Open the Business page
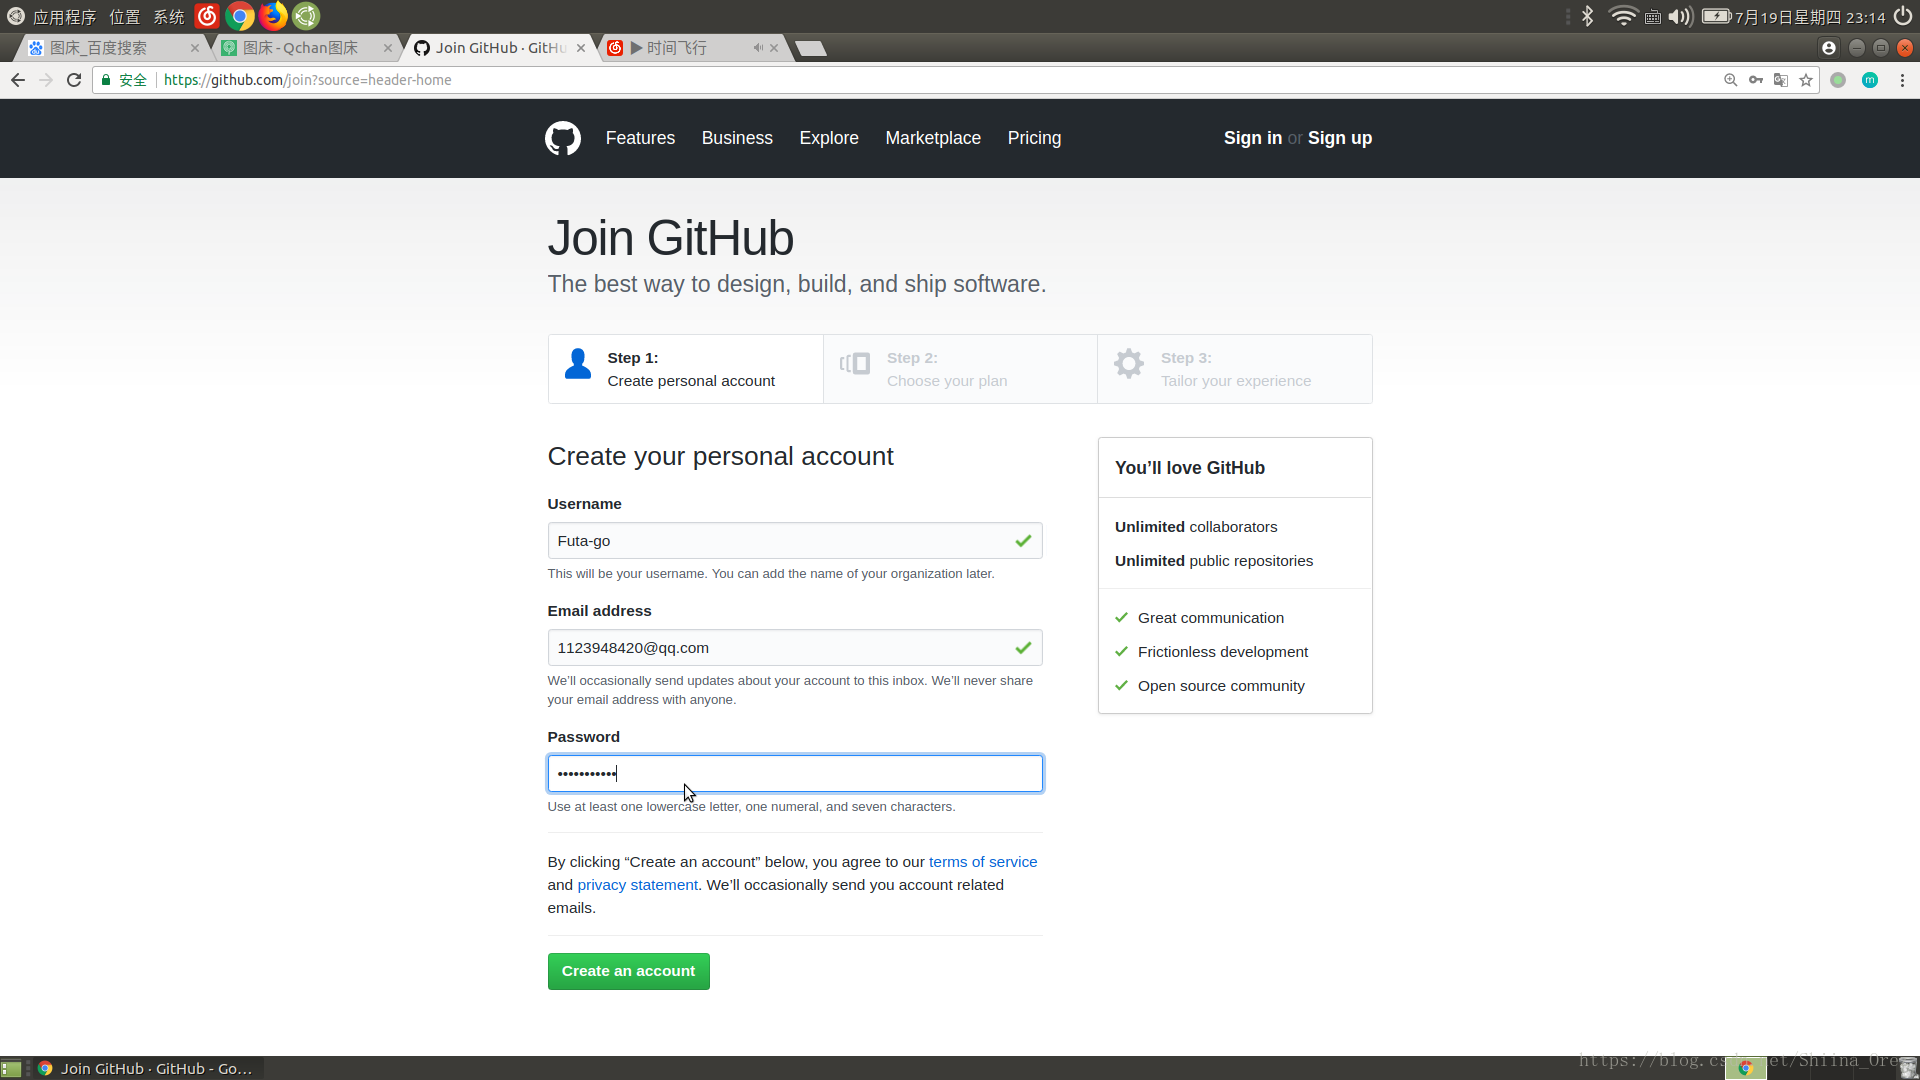 737,138
